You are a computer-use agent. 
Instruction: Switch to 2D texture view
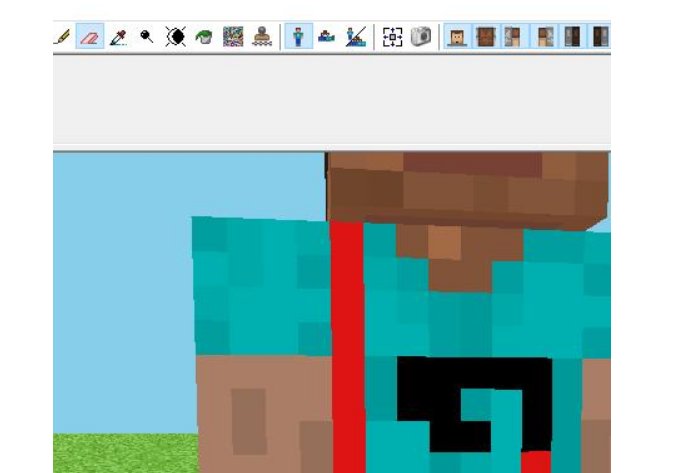(x=326, y=37)
